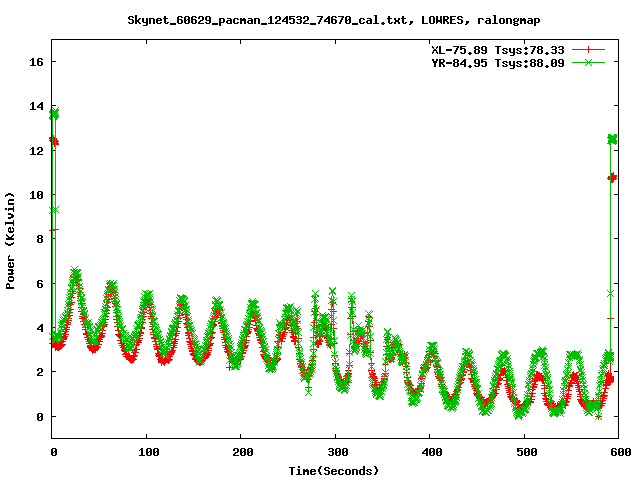Click the "Power (Kelvin)" y-axis label
The width and height of the screenshot is (640, 480).
[x=10, y=241]
